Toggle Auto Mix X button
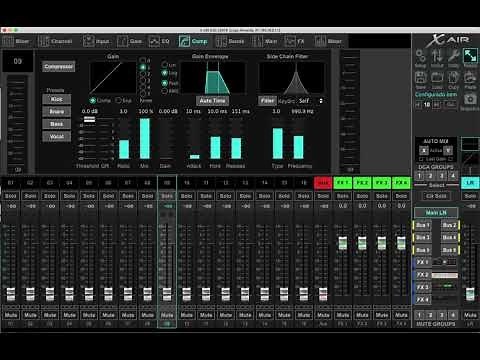The image size is (480, 360). point(424,151)
